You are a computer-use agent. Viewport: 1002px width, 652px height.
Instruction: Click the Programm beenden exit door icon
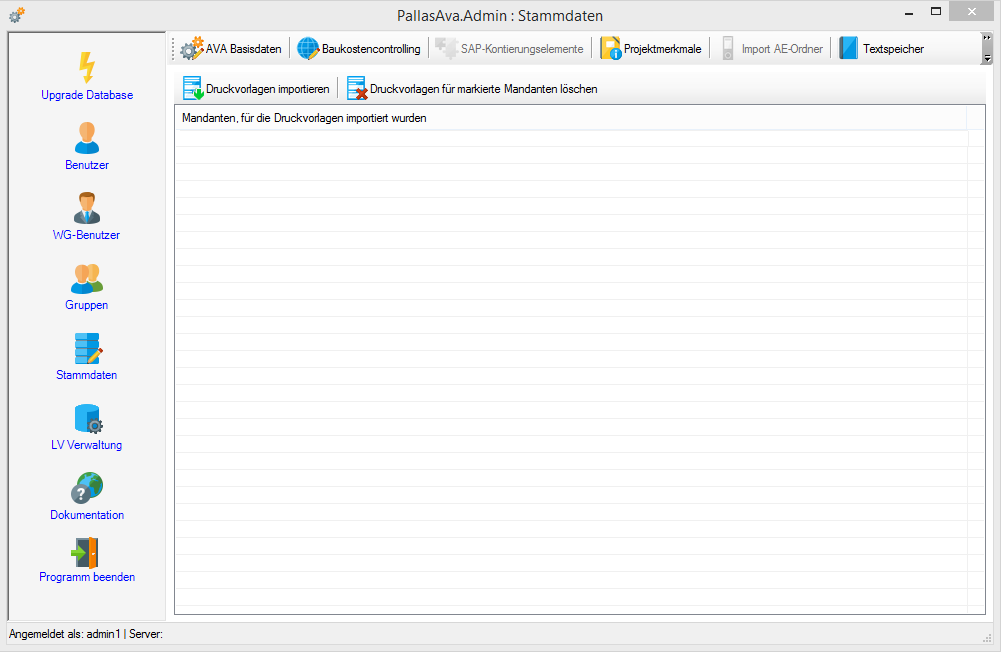pos(84,553)
